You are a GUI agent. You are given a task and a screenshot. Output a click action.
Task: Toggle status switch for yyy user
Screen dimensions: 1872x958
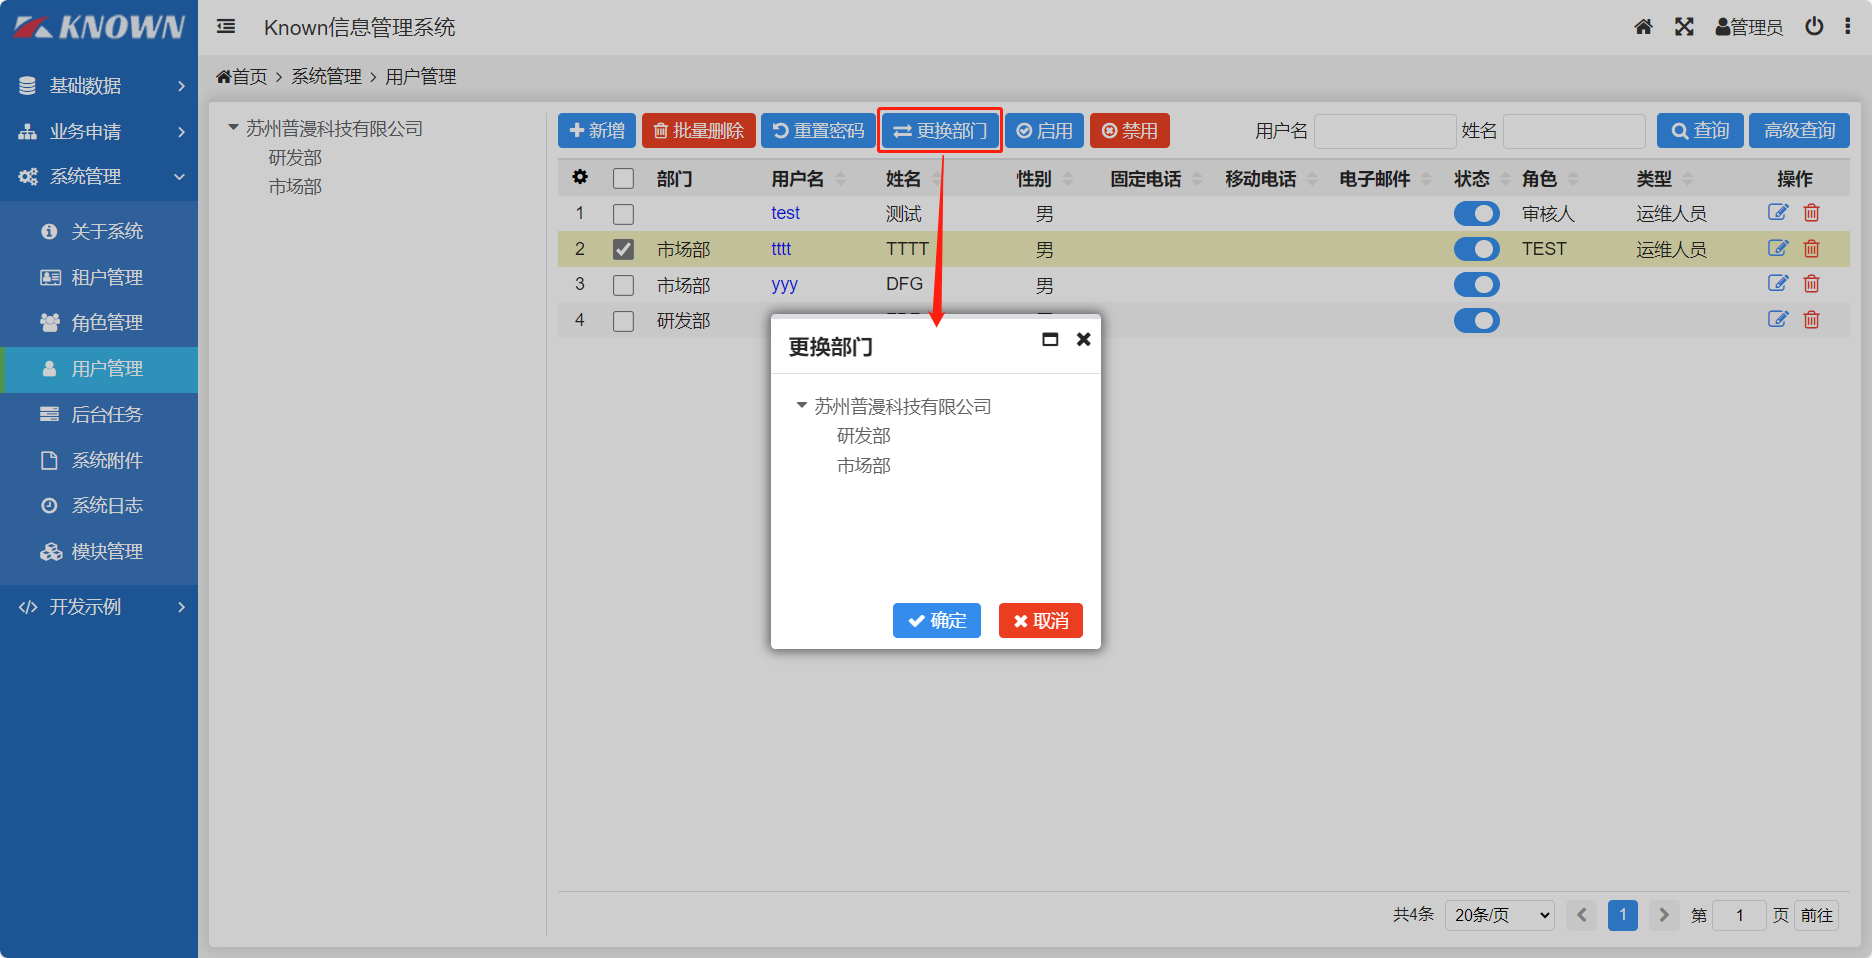pos(1476,285)
